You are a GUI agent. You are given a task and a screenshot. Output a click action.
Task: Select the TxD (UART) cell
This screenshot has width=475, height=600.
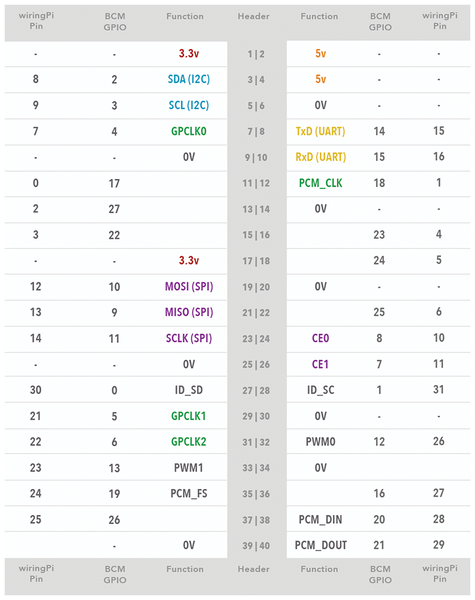[x=320, y=131]
